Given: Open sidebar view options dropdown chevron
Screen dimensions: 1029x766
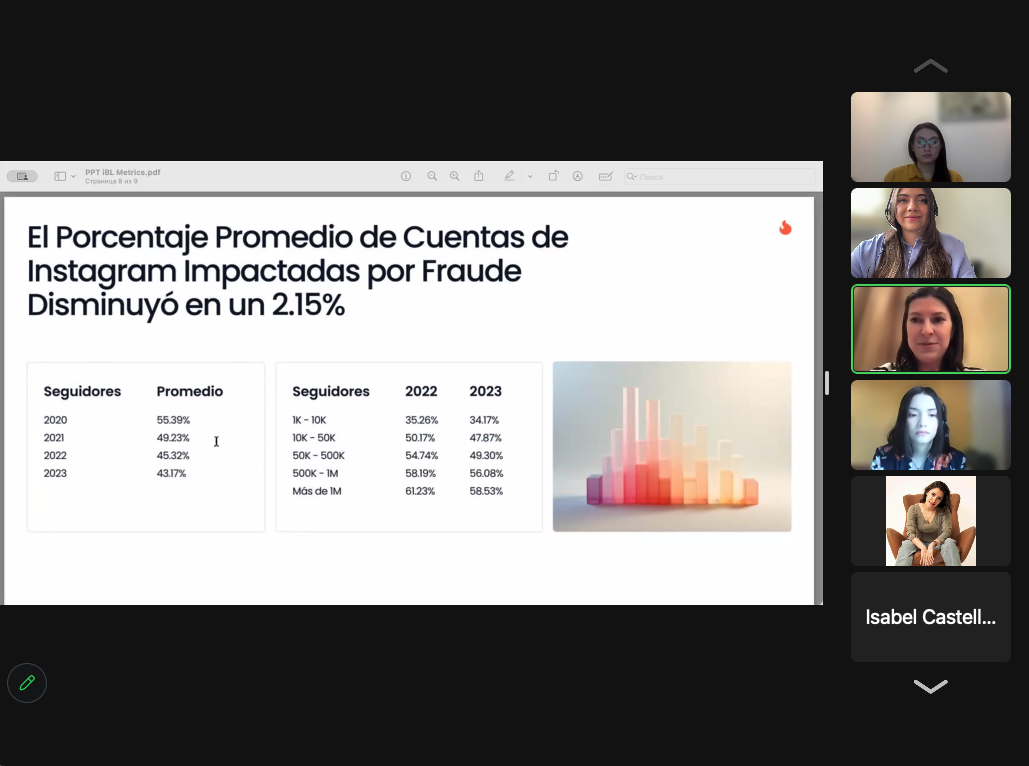Looking at the screenshot, I should [74, 176].
